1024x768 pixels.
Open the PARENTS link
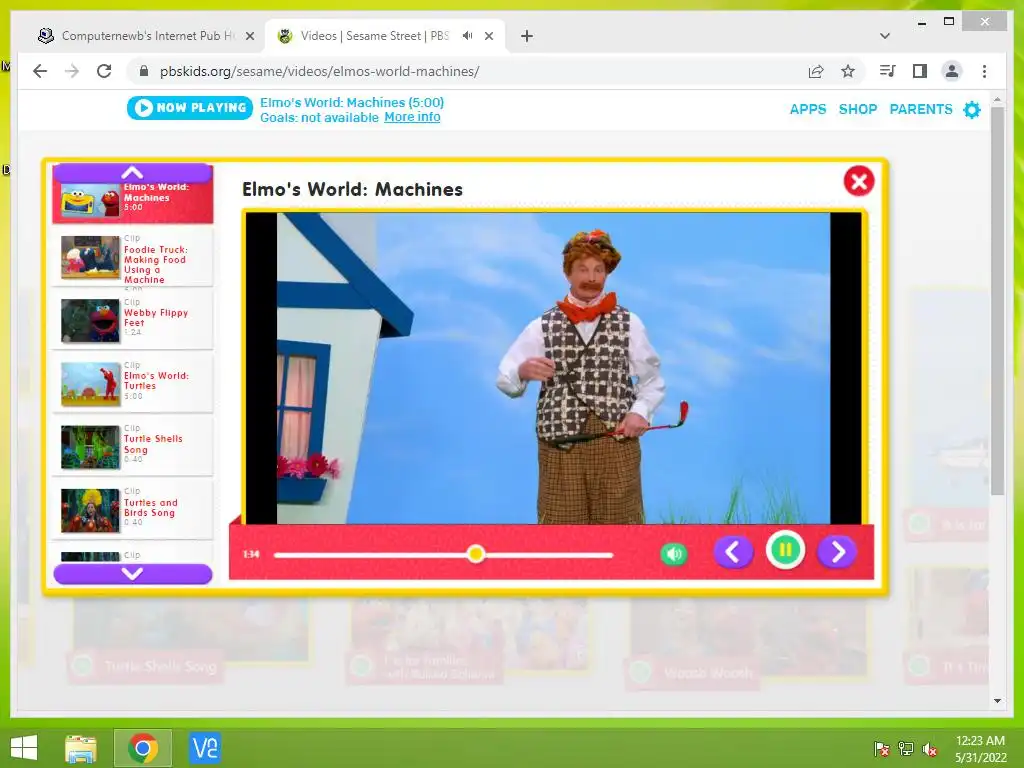click(x=921, y=109)
